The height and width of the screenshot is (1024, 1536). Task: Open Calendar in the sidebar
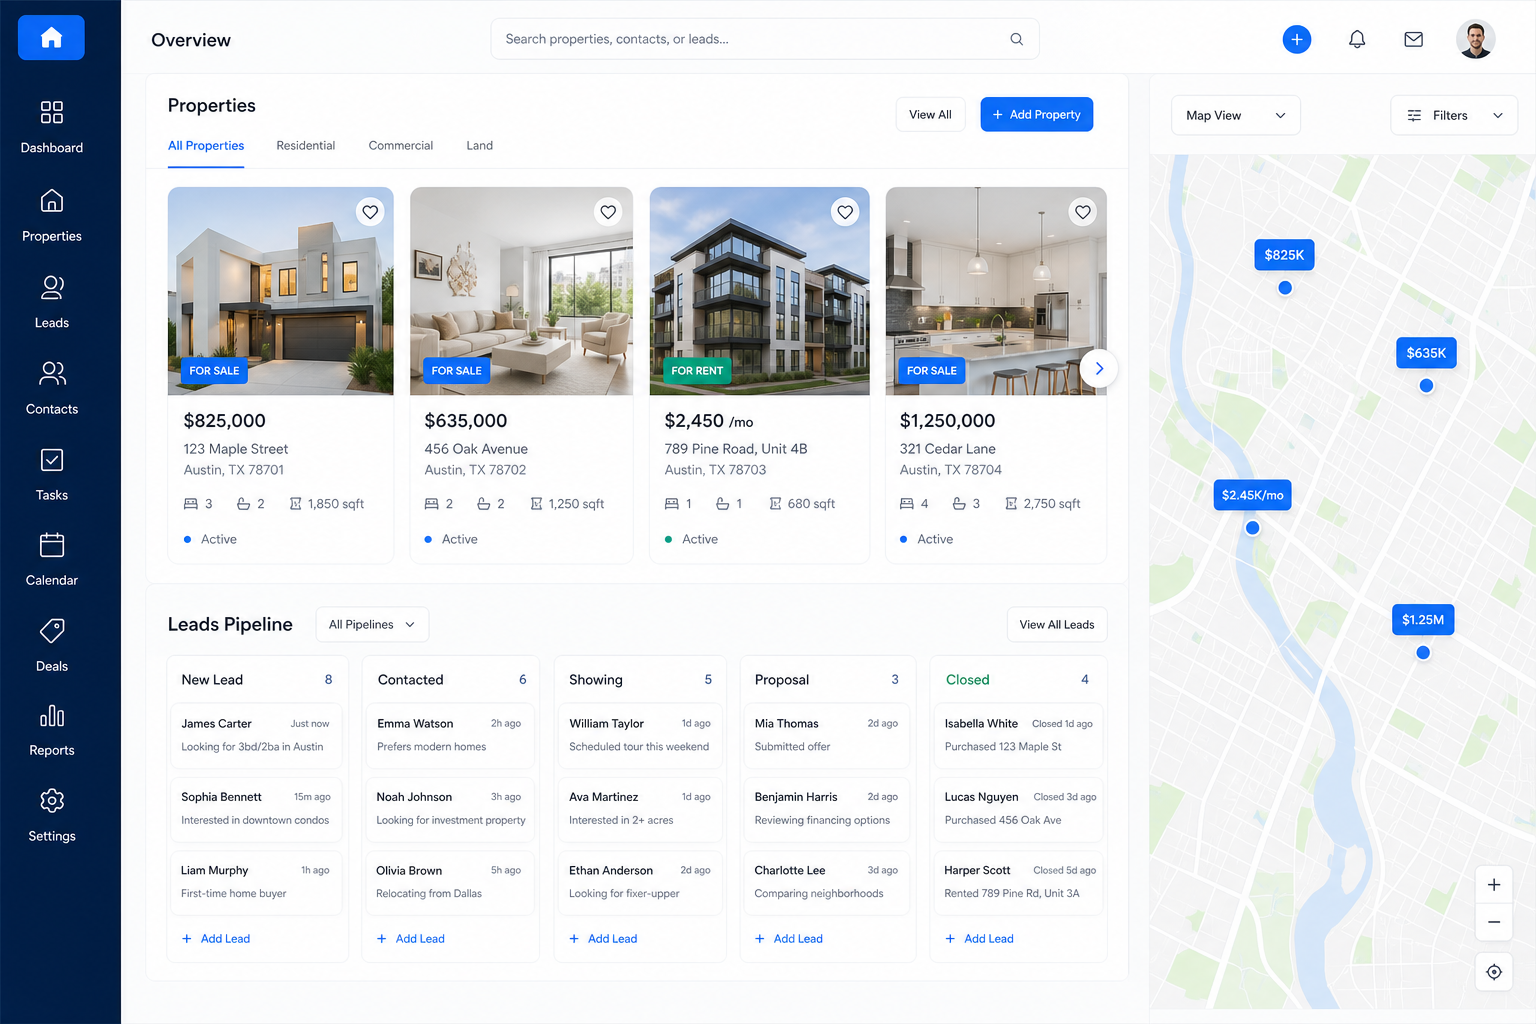click(x=52, y=559)
